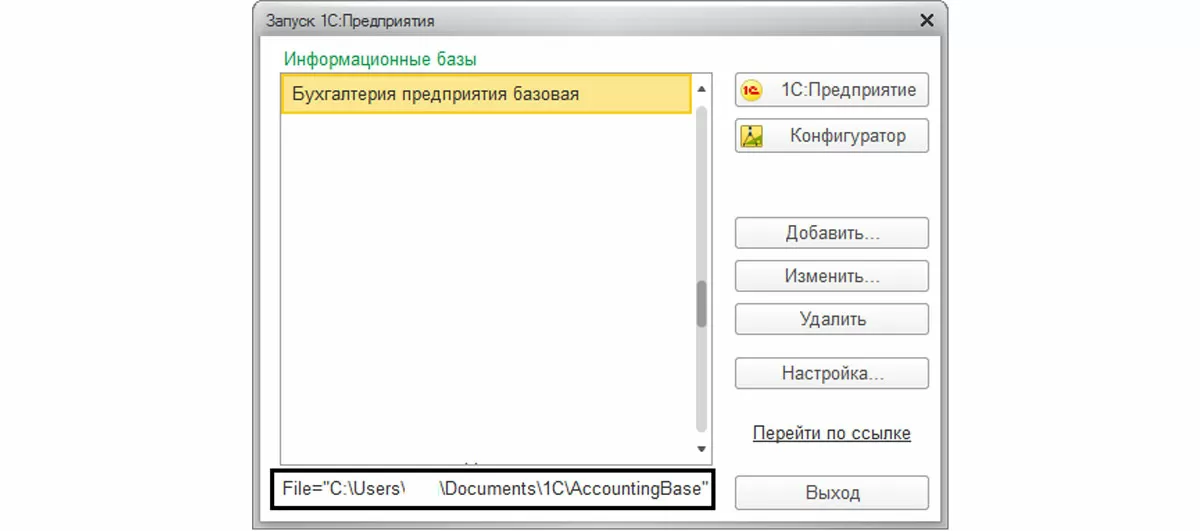Click the vertical scrollbar thumb in the infobase list

(x=701, y=303)
